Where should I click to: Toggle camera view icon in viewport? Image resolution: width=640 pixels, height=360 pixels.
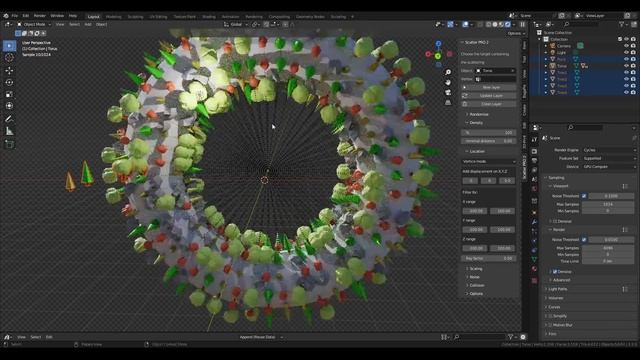pos(448,92)
